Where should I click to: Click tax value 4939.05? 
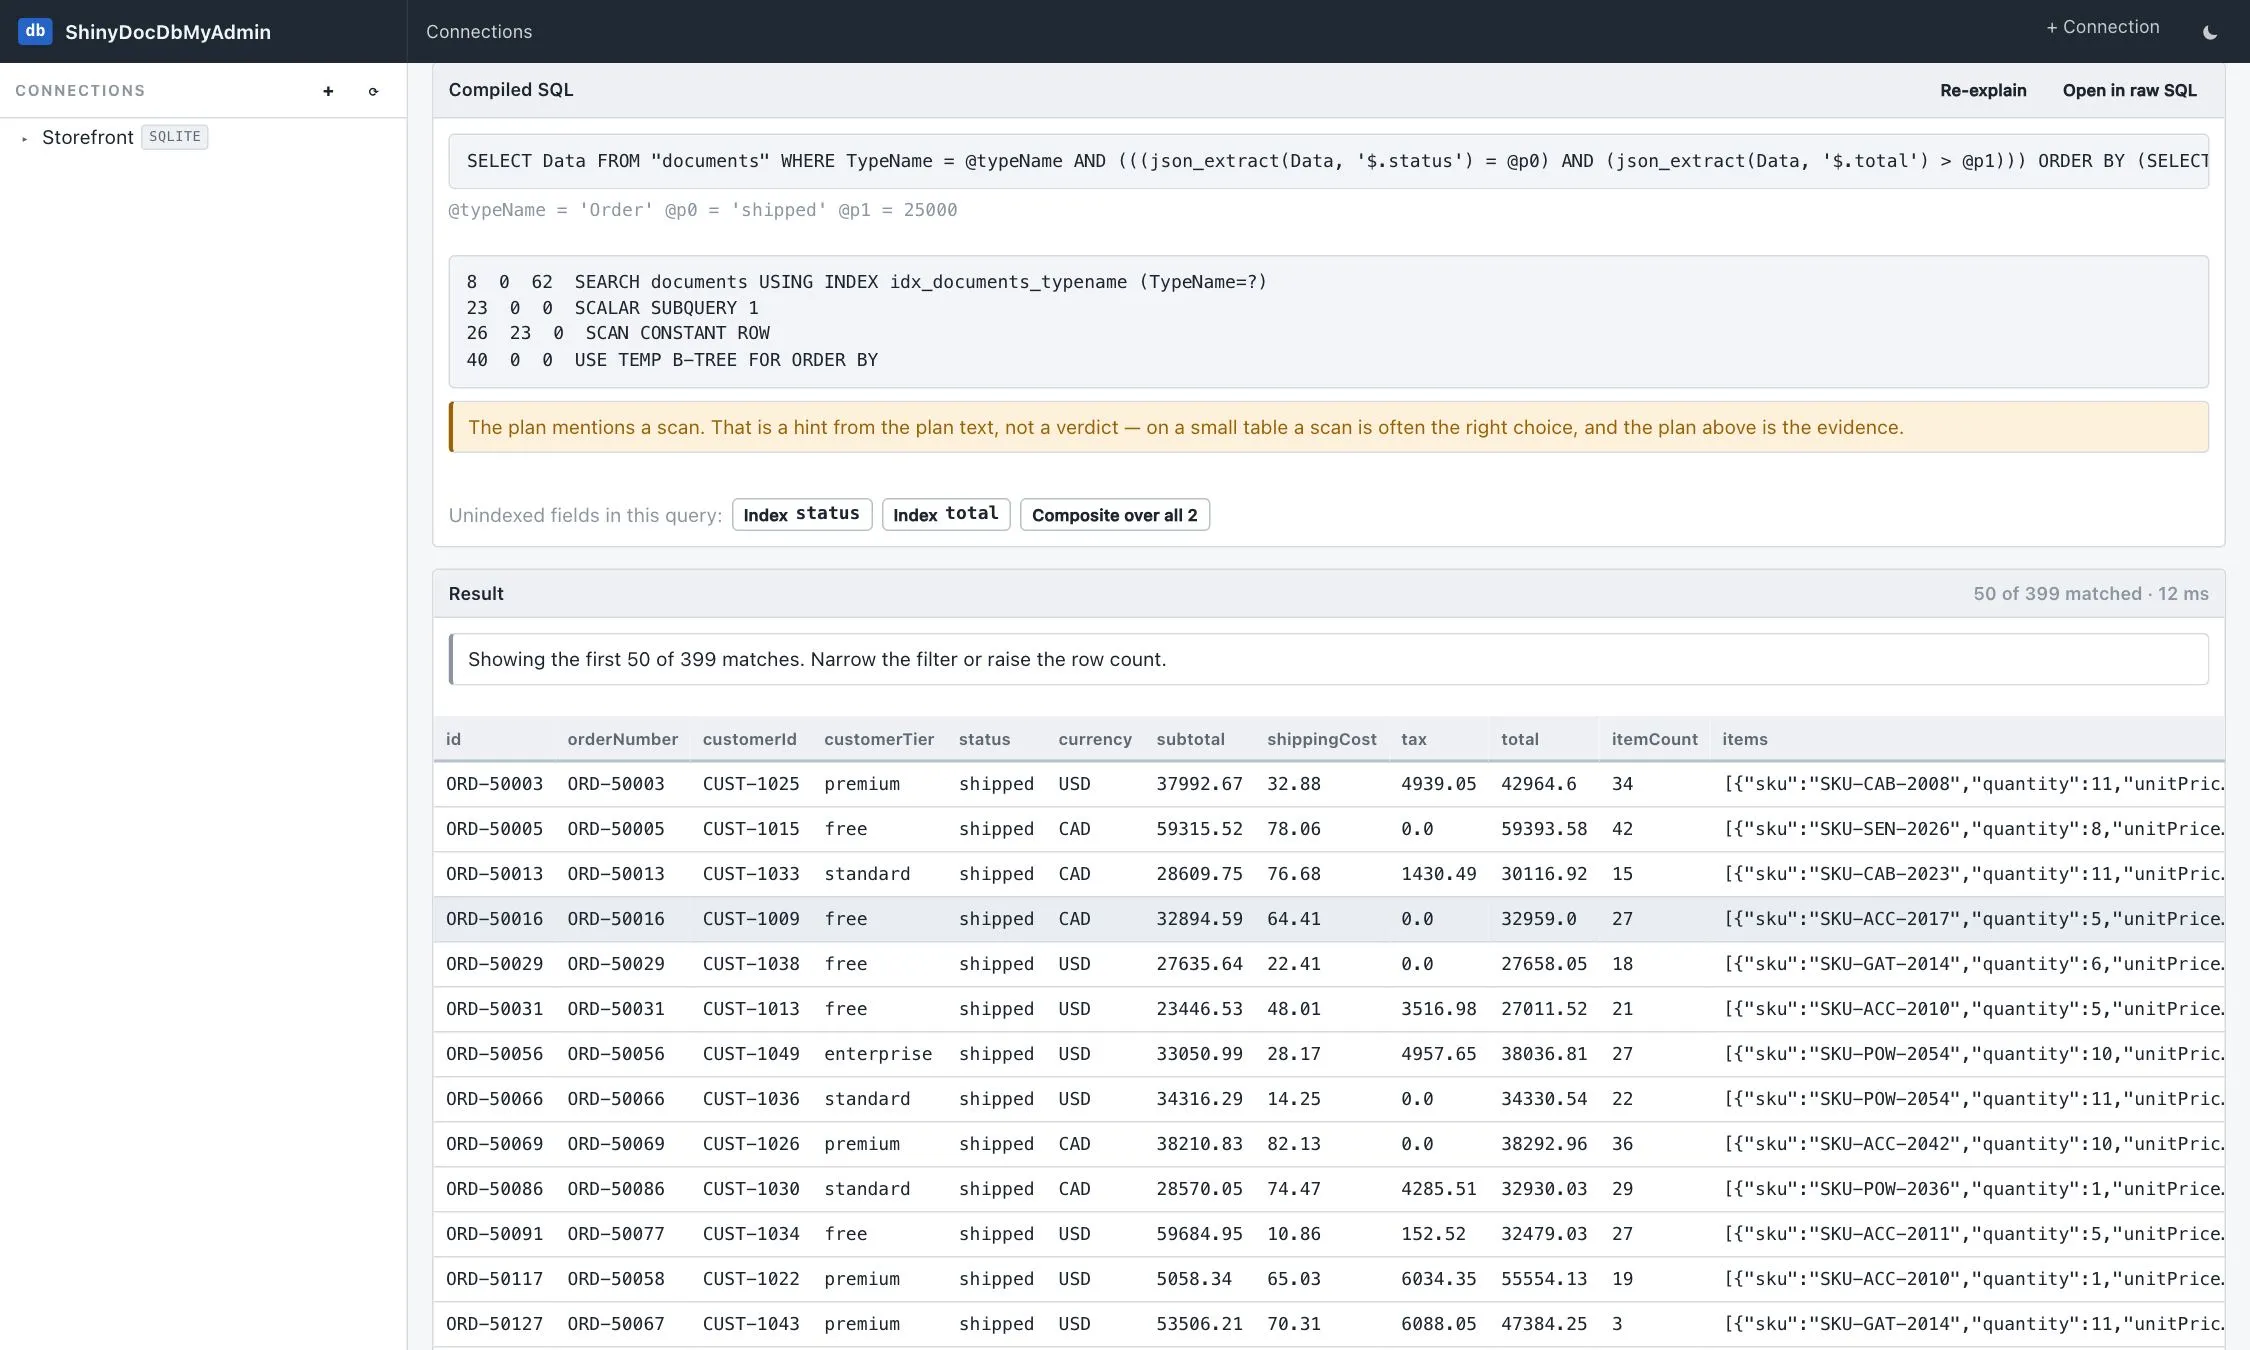tap(1438, 784)
